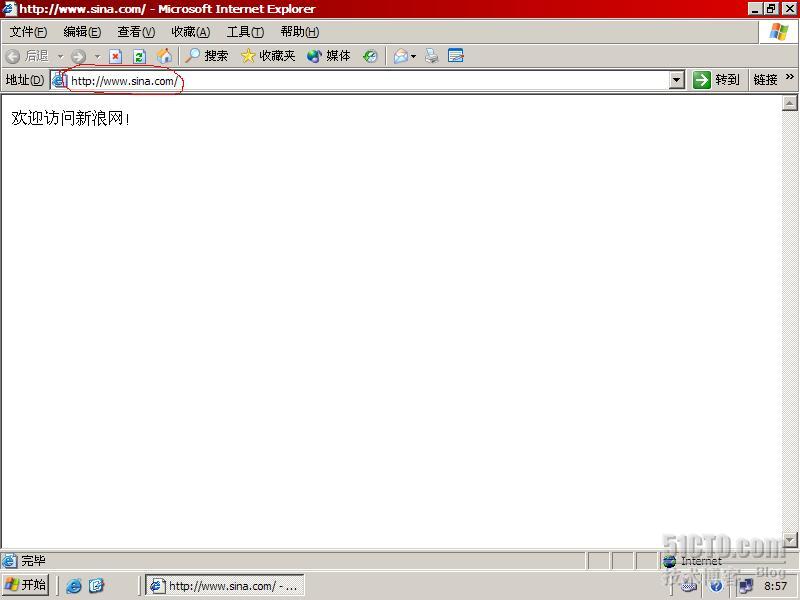Open the Search (搜索) toolbar button
Image resolution: width=800 pixels, height=600 pixels.
[206, 56]
